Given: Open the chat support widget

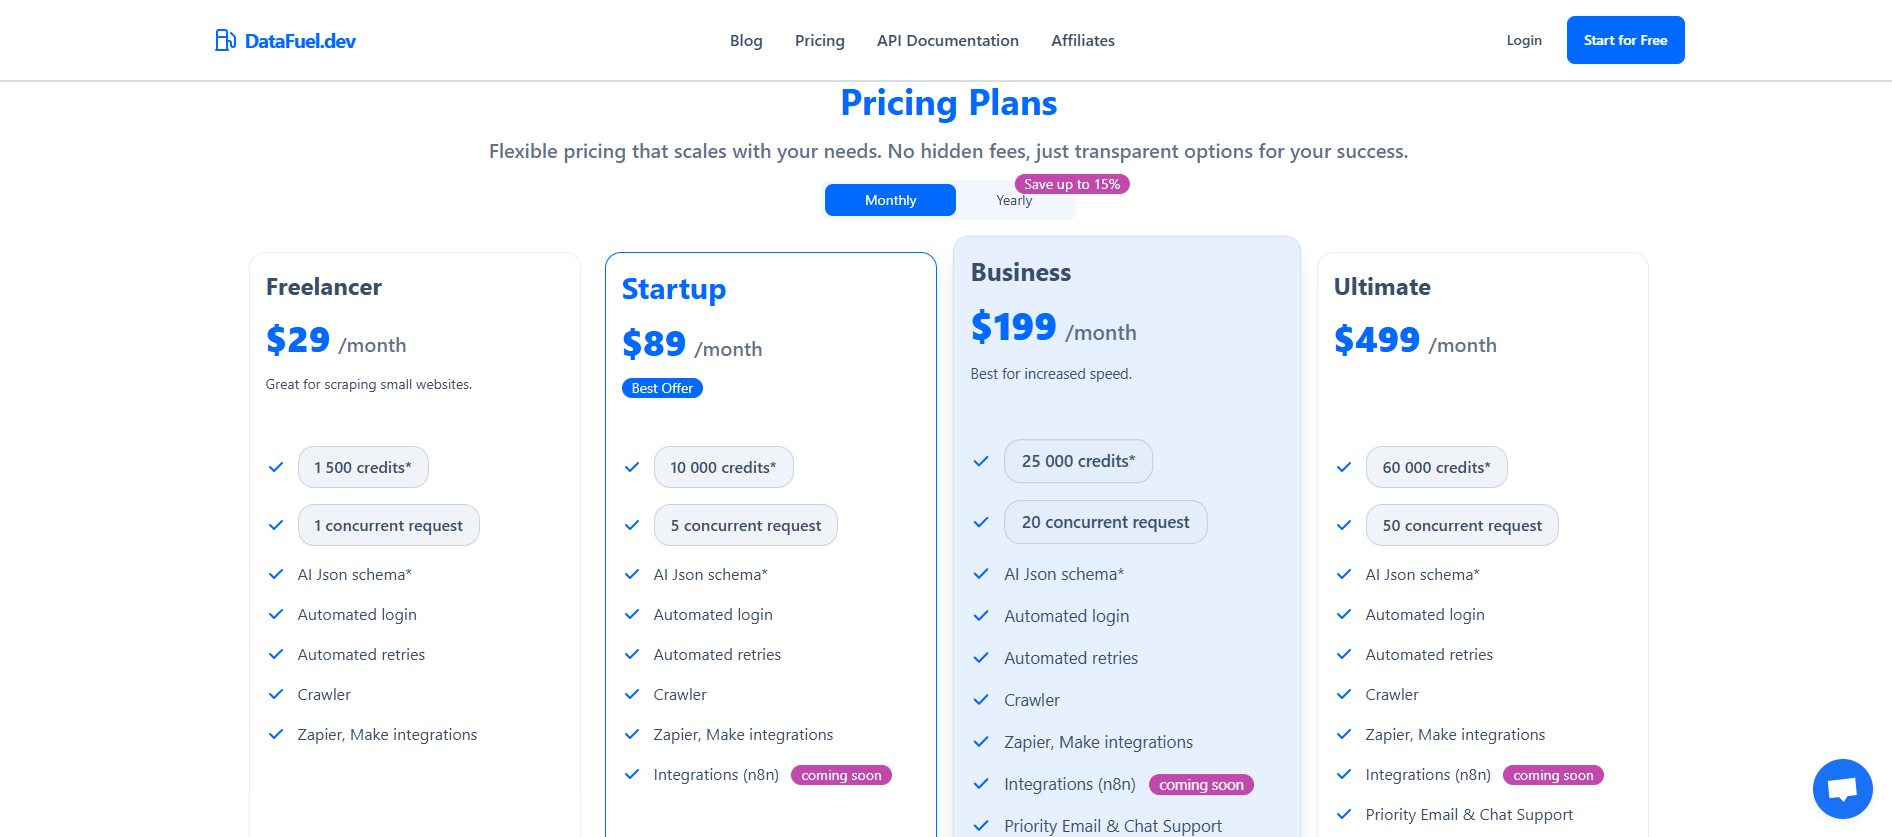Looking at the screenshot, I should click(x=1842, y=788).
